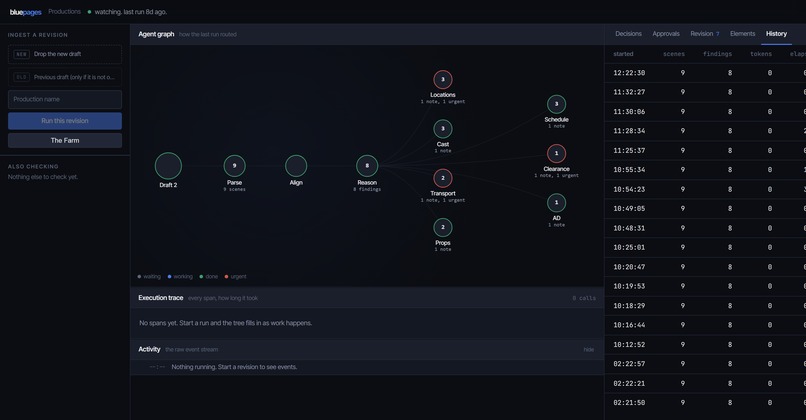Click 'Nothing running' activity message
The image size is (806, 420).
click(x=234, y=367)
